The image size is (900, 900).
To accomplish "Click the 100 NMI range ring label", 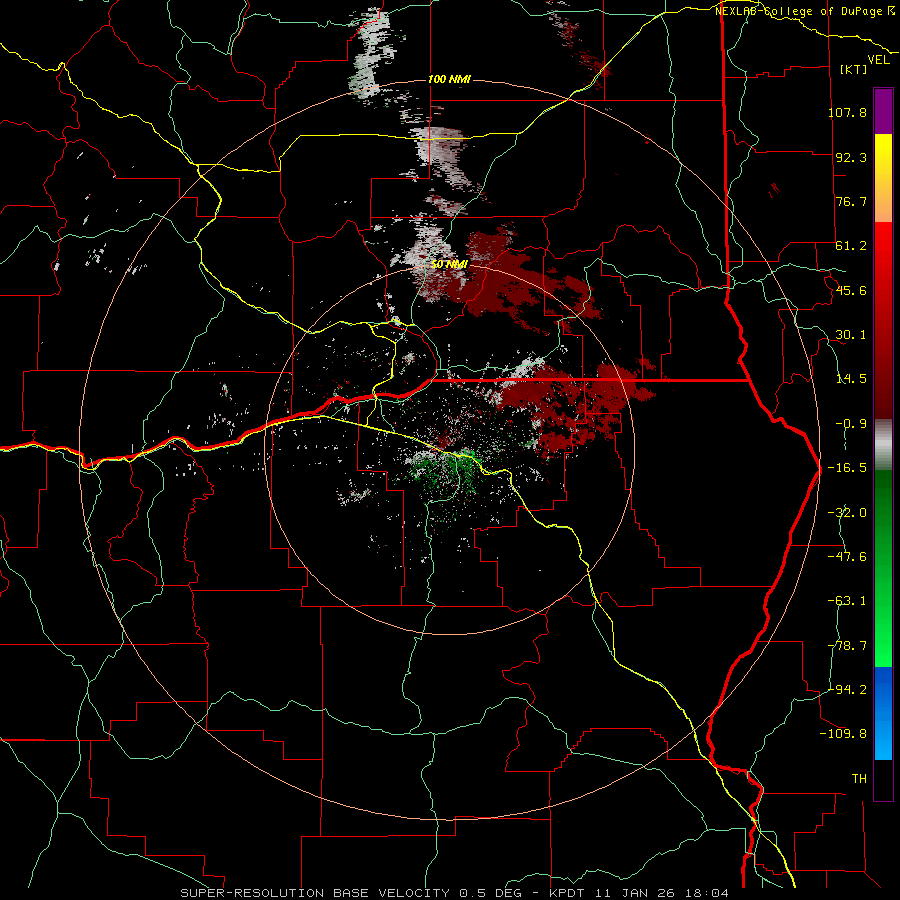I will (x=449, y=79).
